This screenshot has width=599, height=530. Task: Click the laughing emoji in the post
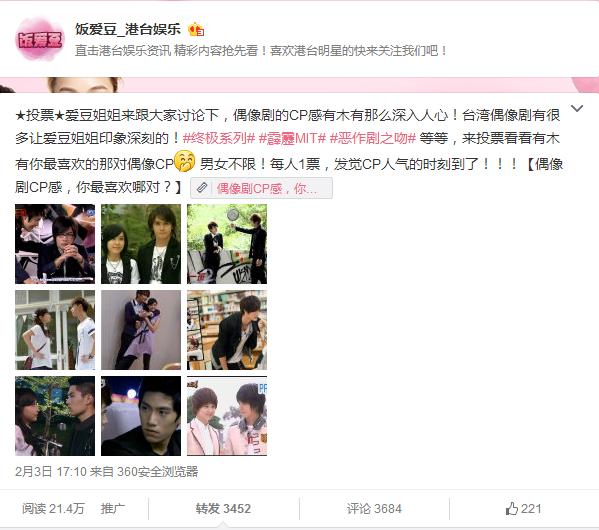pyautogui.click(x=185, y=161)
